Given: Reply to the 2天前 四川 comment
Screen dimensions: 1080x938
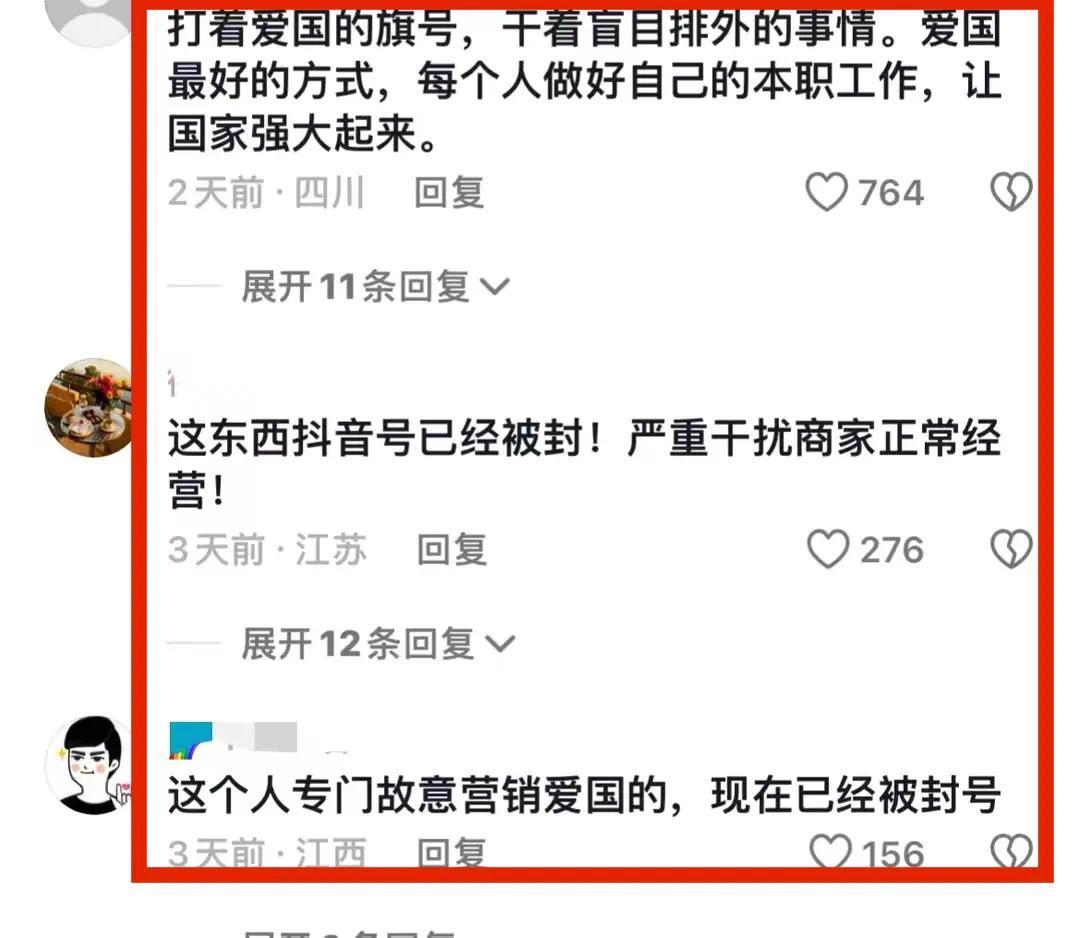Looking at the screenshot, I should point(449,192).
